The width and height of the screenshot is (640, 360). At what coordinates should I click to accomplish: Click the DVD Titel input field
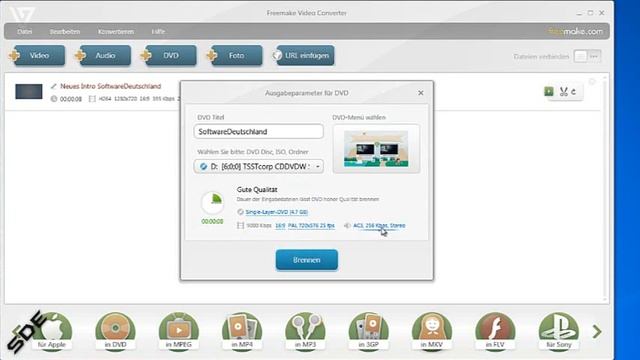[x=259, y=131]
